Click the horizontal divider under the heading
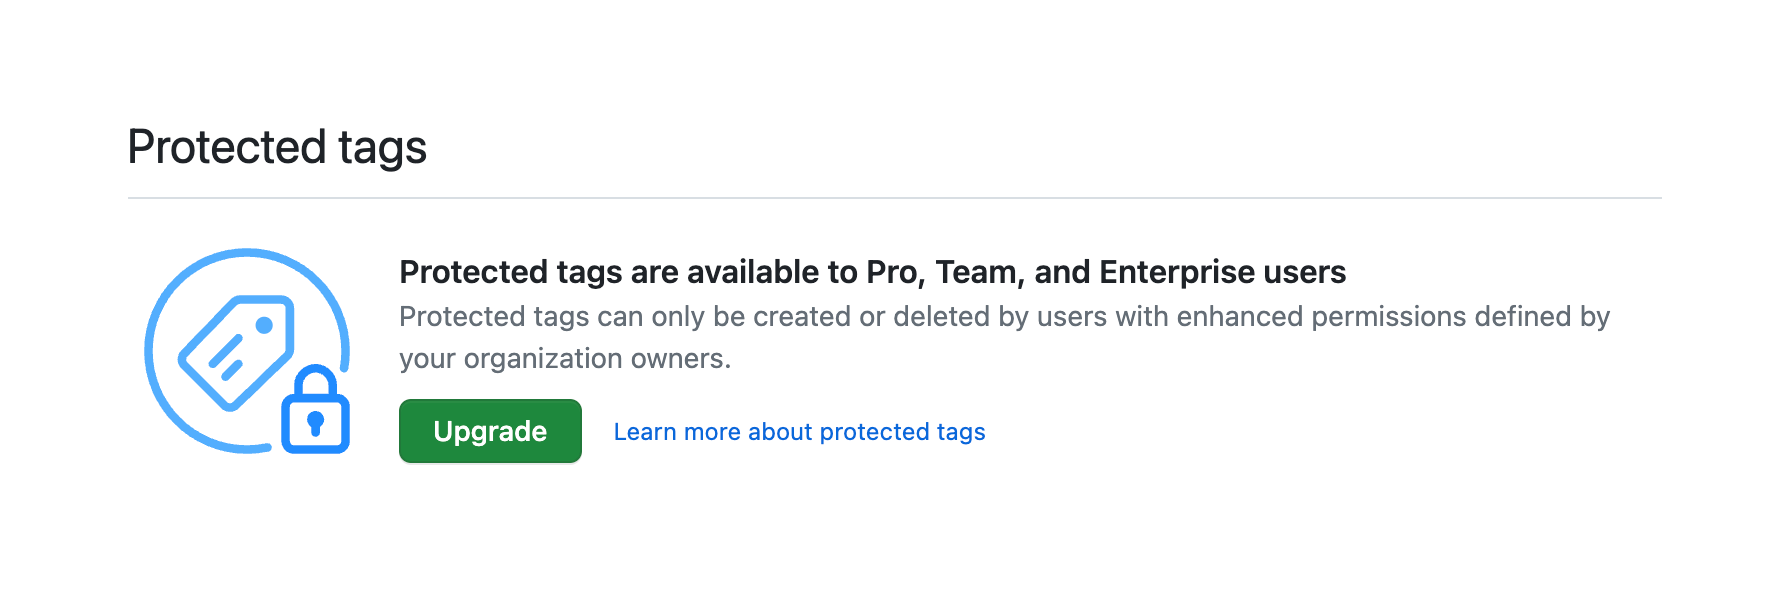Screen dimensions: 1790x593 (894, 198)
